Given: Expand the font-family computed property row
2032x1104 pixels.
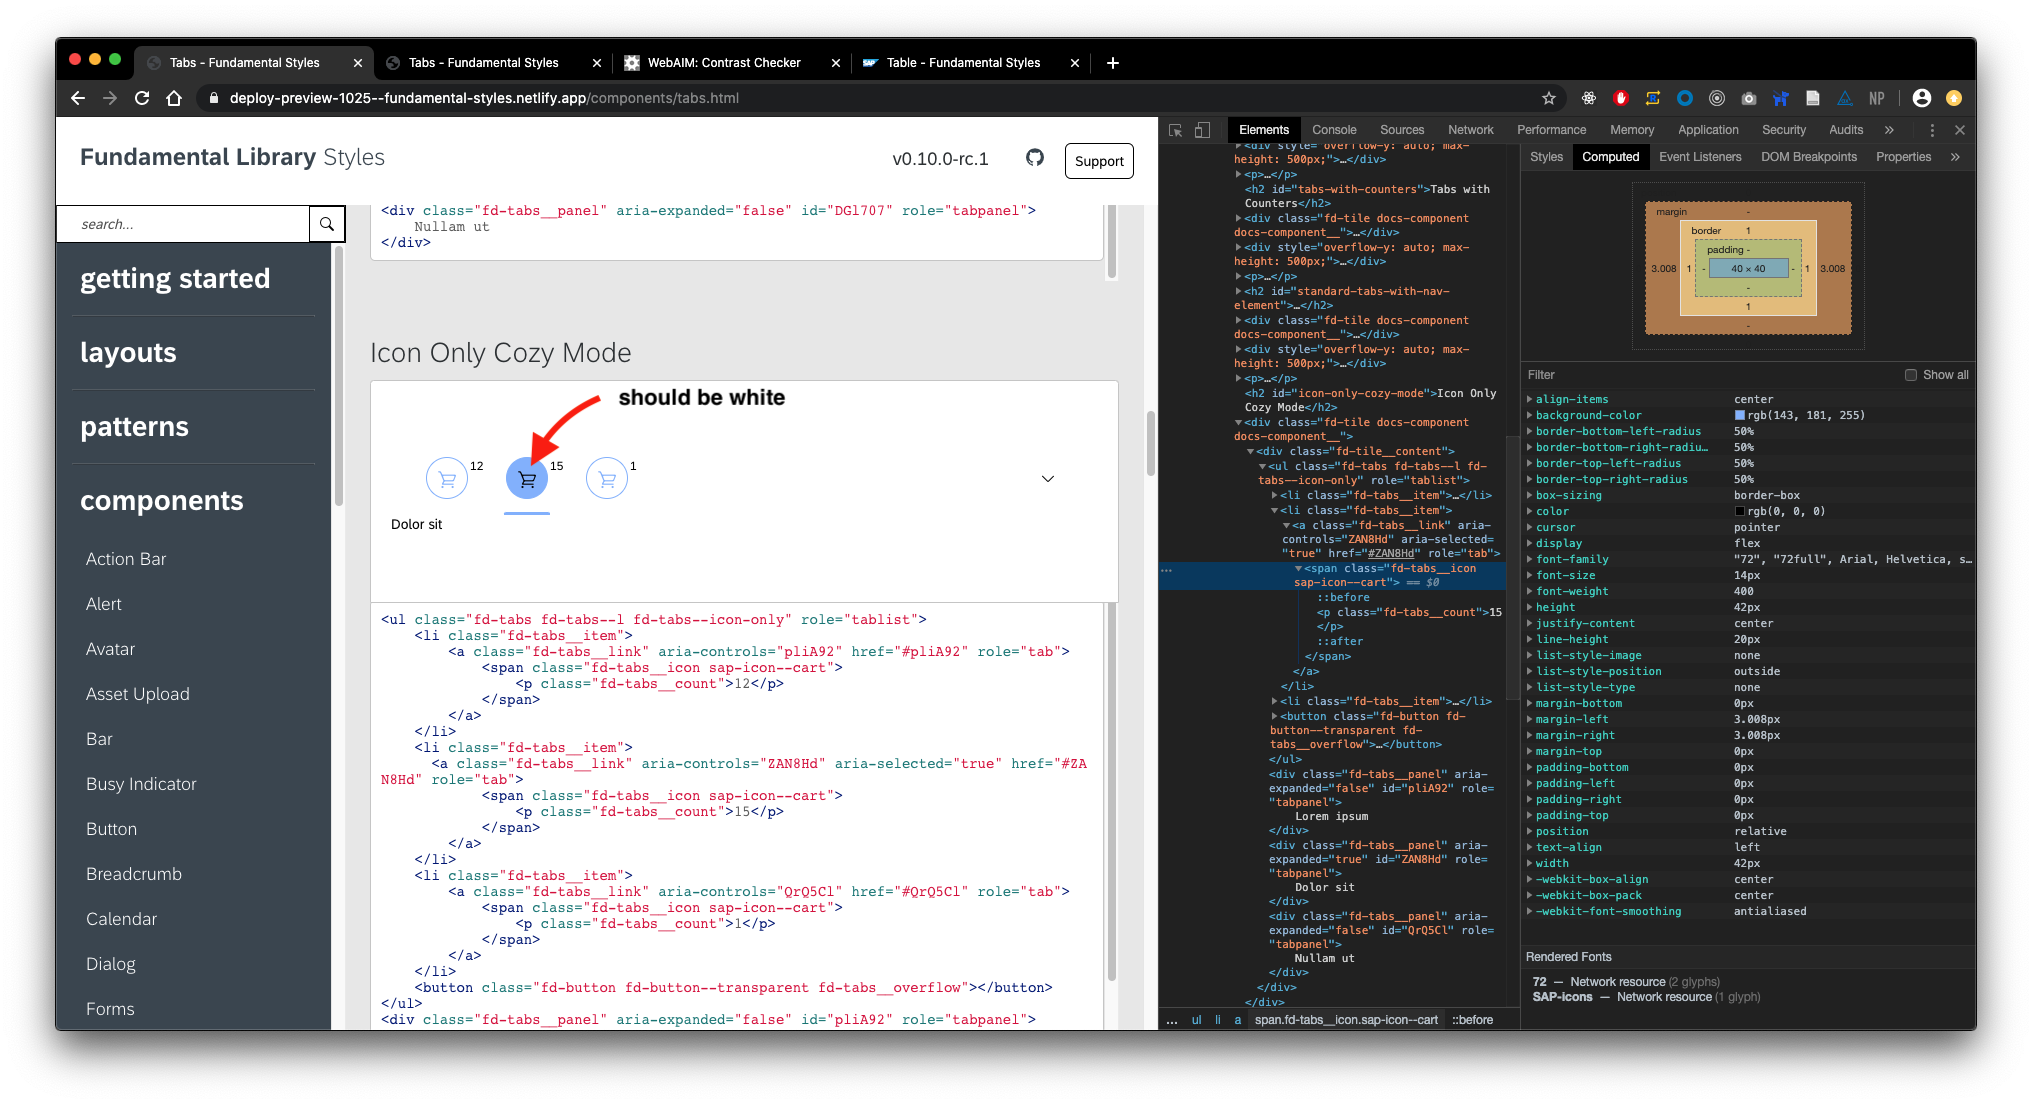Looking at the screenshot, I should (x=1530, y=559).
